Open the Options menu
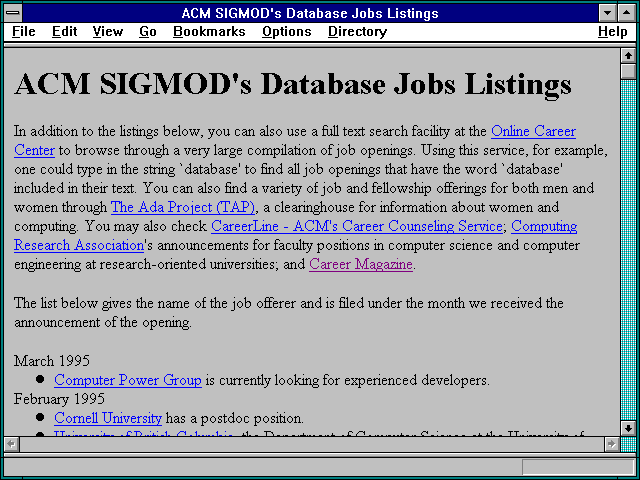The width and height of the screenshot is (640, 480). click(x=287, y=32)
